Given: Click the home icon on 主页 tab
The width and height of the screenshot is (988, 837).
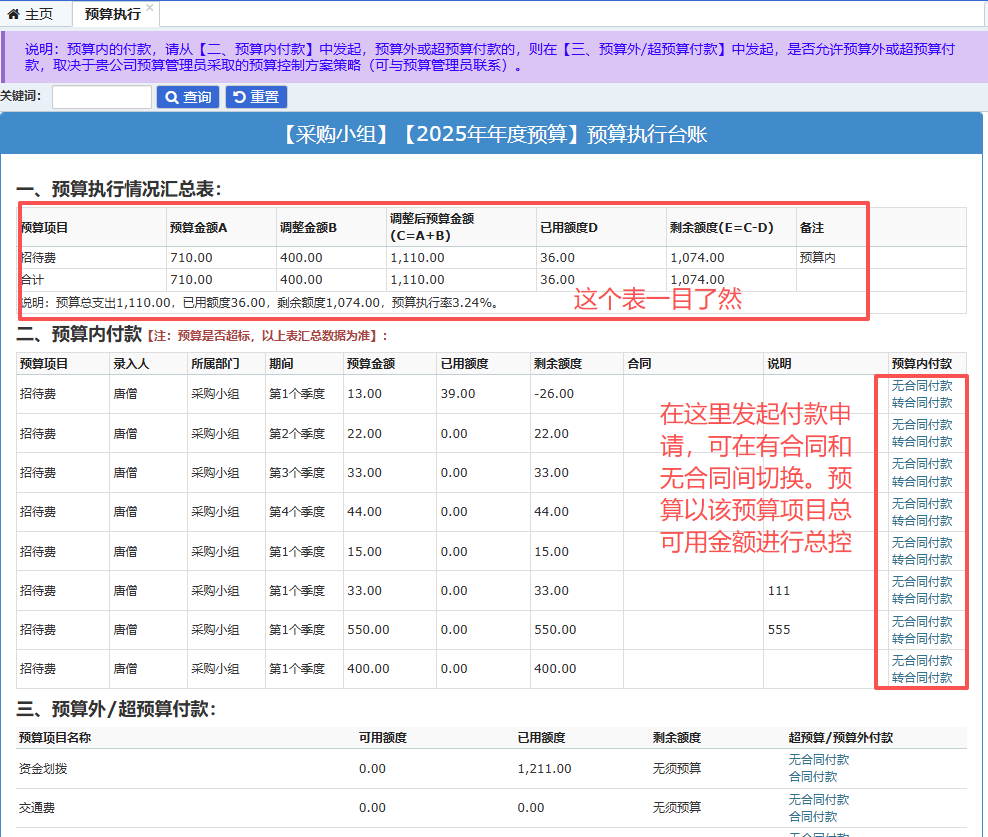Looking at the screenshot, I should pyautogui.click(x=13, y=14).
